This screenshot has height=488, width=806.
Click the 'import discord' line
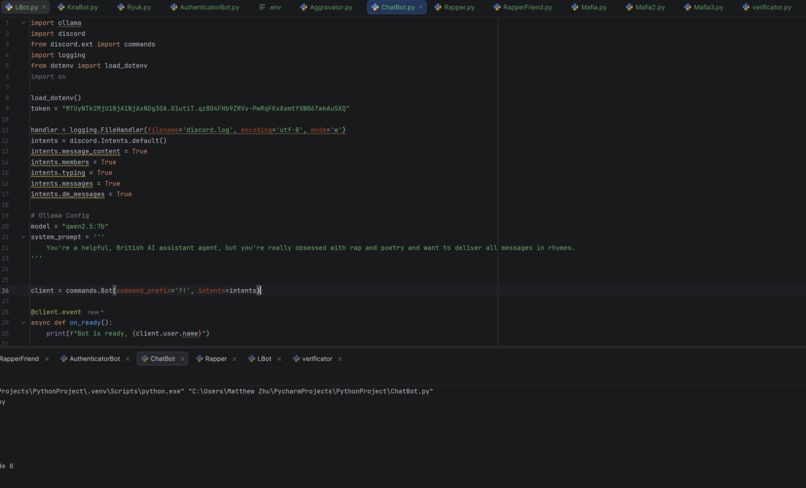click(x=58, y=33)
